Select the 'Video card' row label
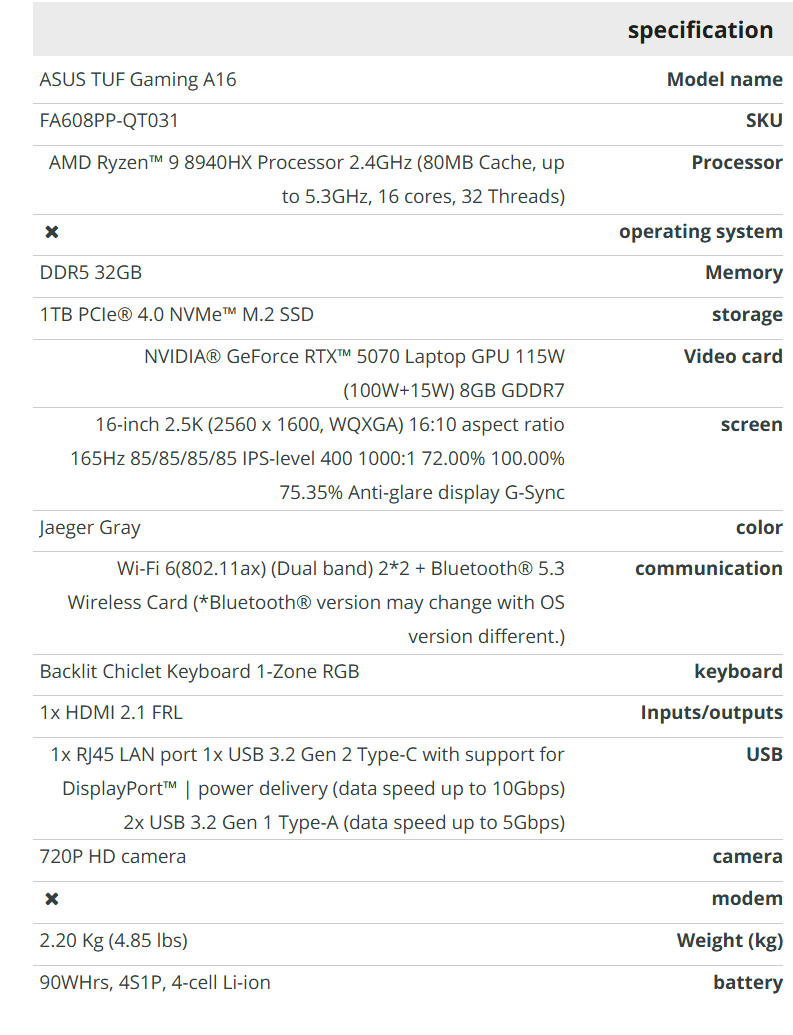The height and width of the screenshot is (1035, 793). (733, 357)
